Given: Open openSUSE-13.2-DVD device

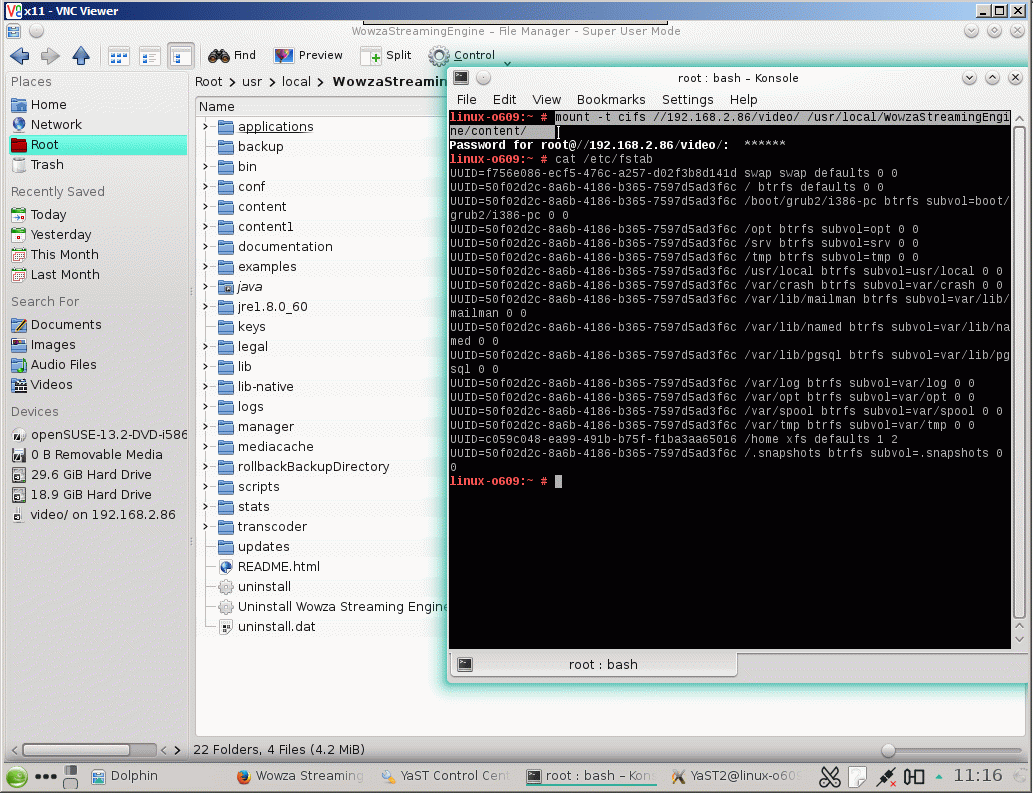Looking at the screenshot, I should [x=99, y=435].
